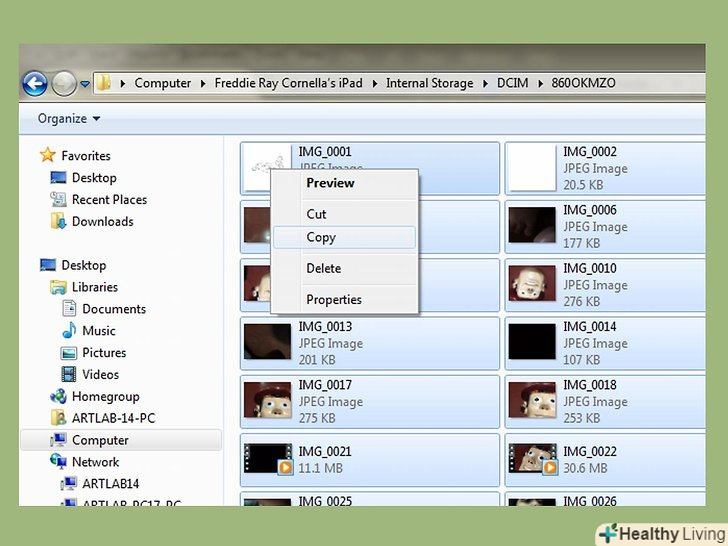Select Delete in the context menu
This screenshot has height=546, width=728.
pos(323,269)
